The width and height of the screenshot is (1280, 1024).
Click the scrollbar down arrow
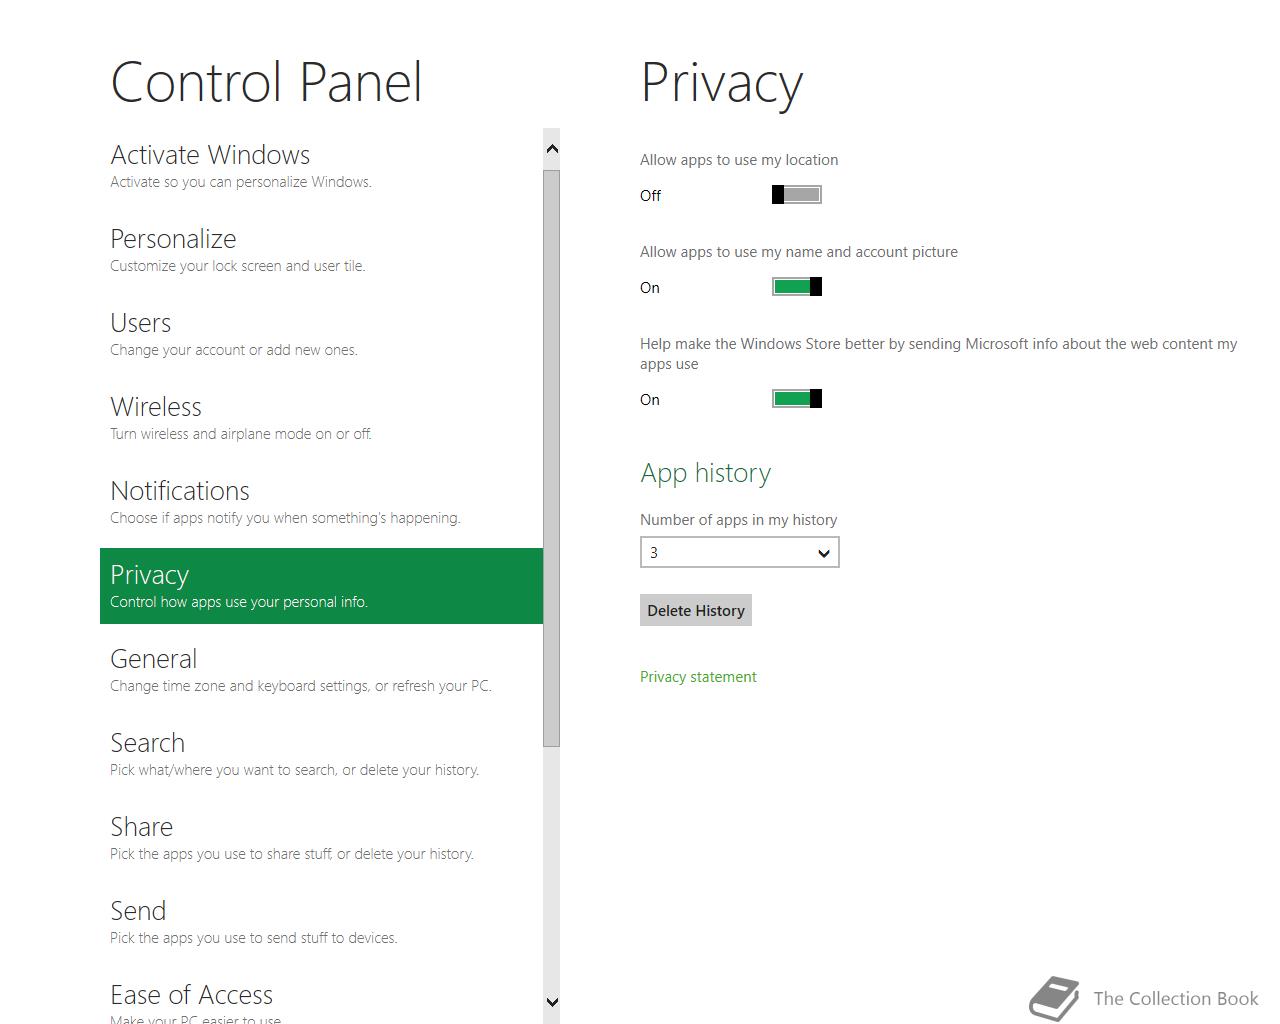(x=552, y=1002)
